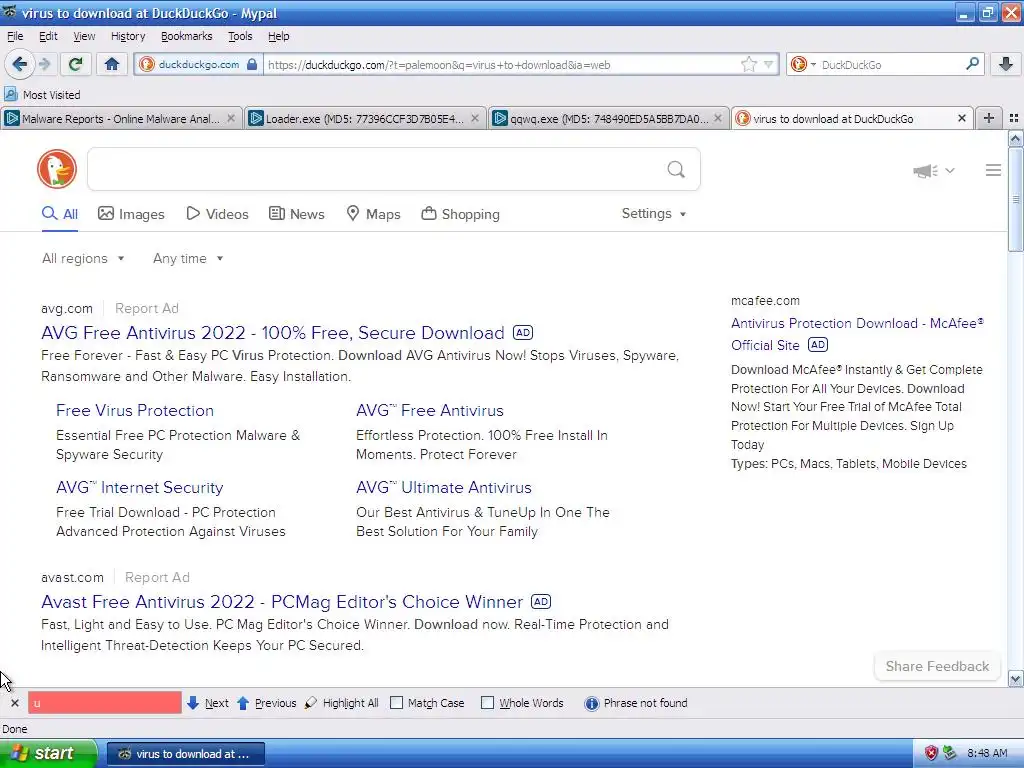
Task: Enable Match Case checkbox
Action: pos(396,703)
